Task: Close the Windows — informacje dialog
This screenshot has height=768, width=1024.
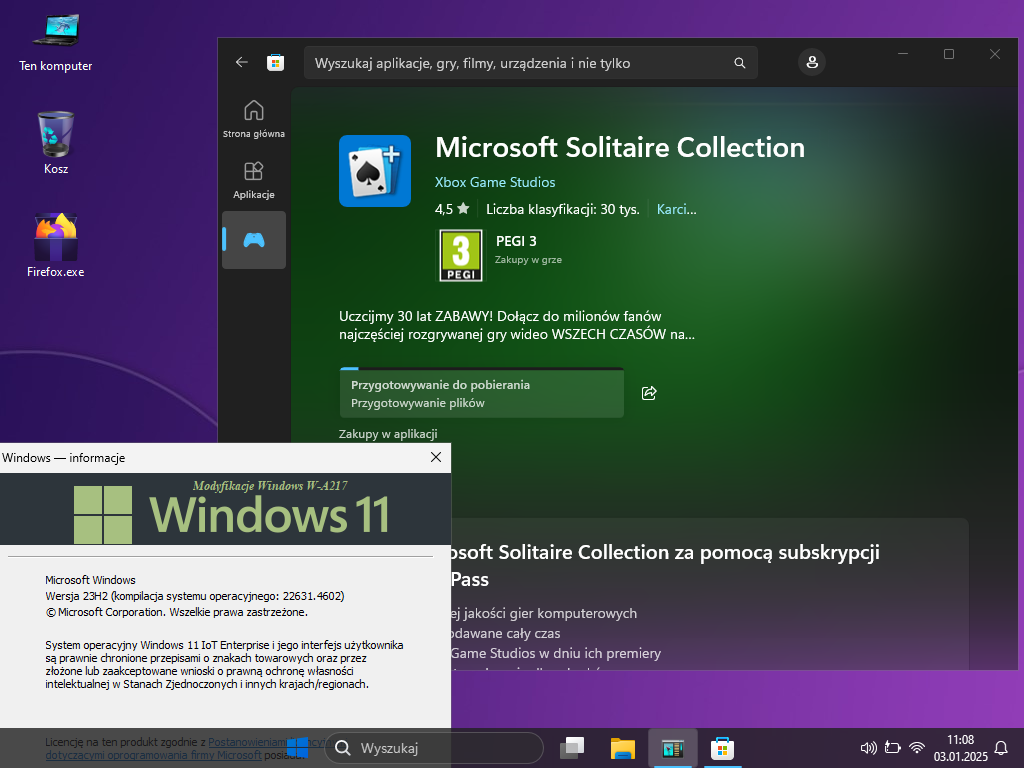Action: 435,457
